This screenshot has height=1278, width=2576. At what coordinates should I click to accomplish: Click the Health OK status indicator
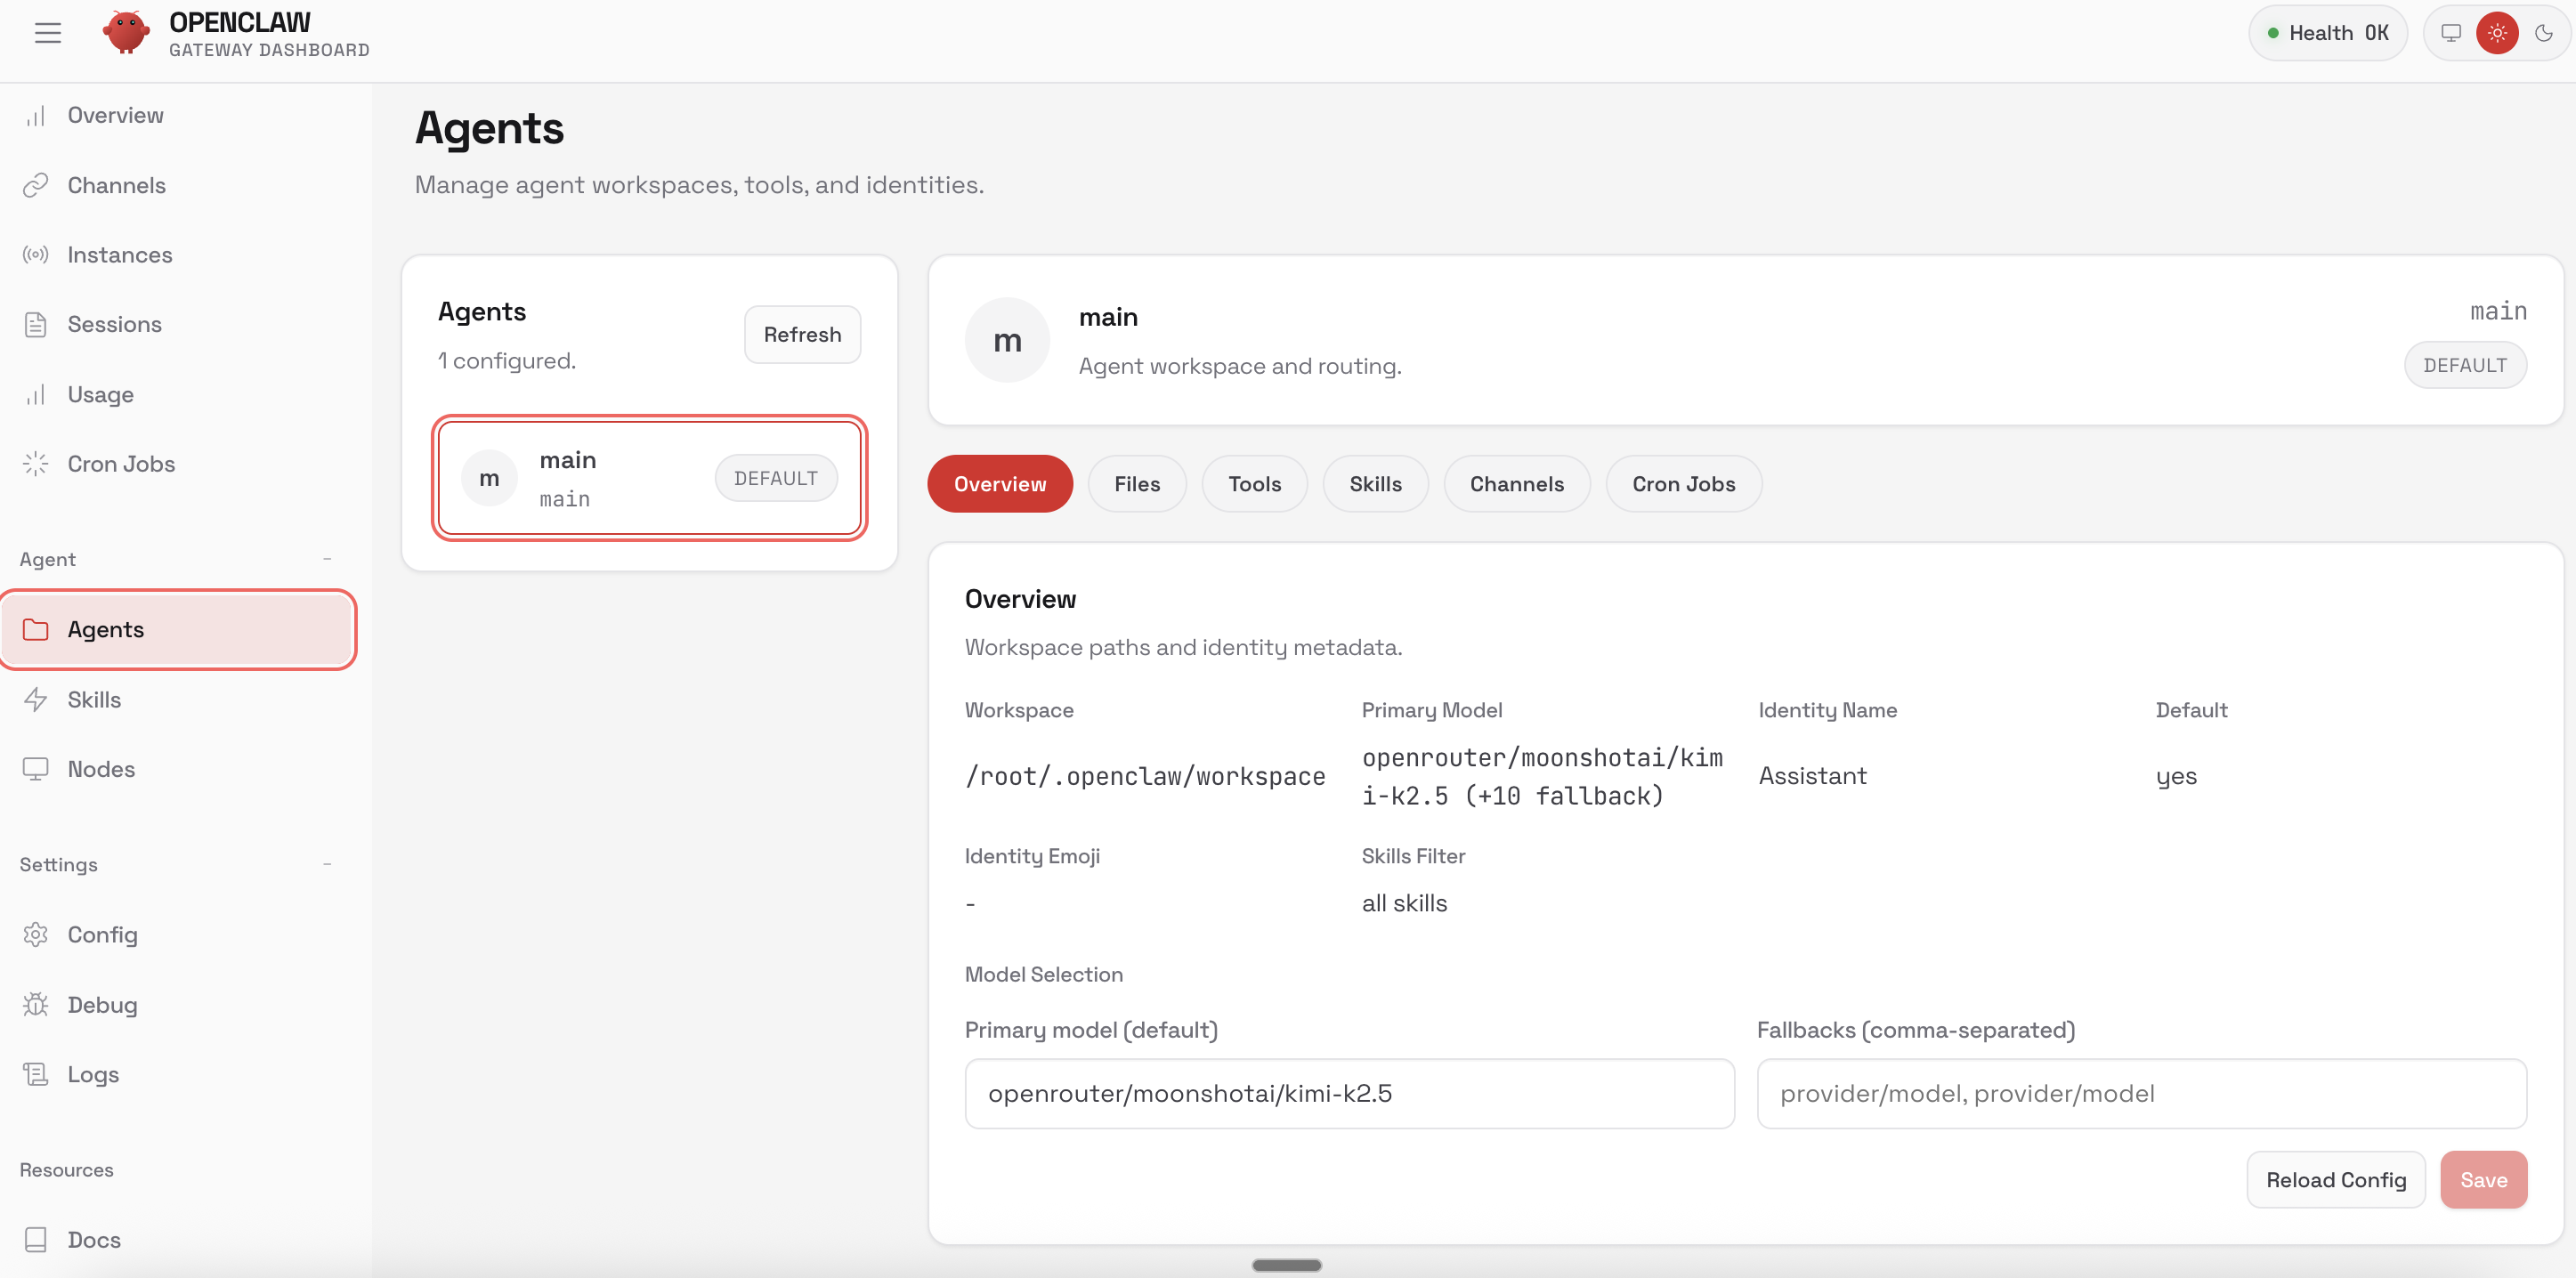2327,33
